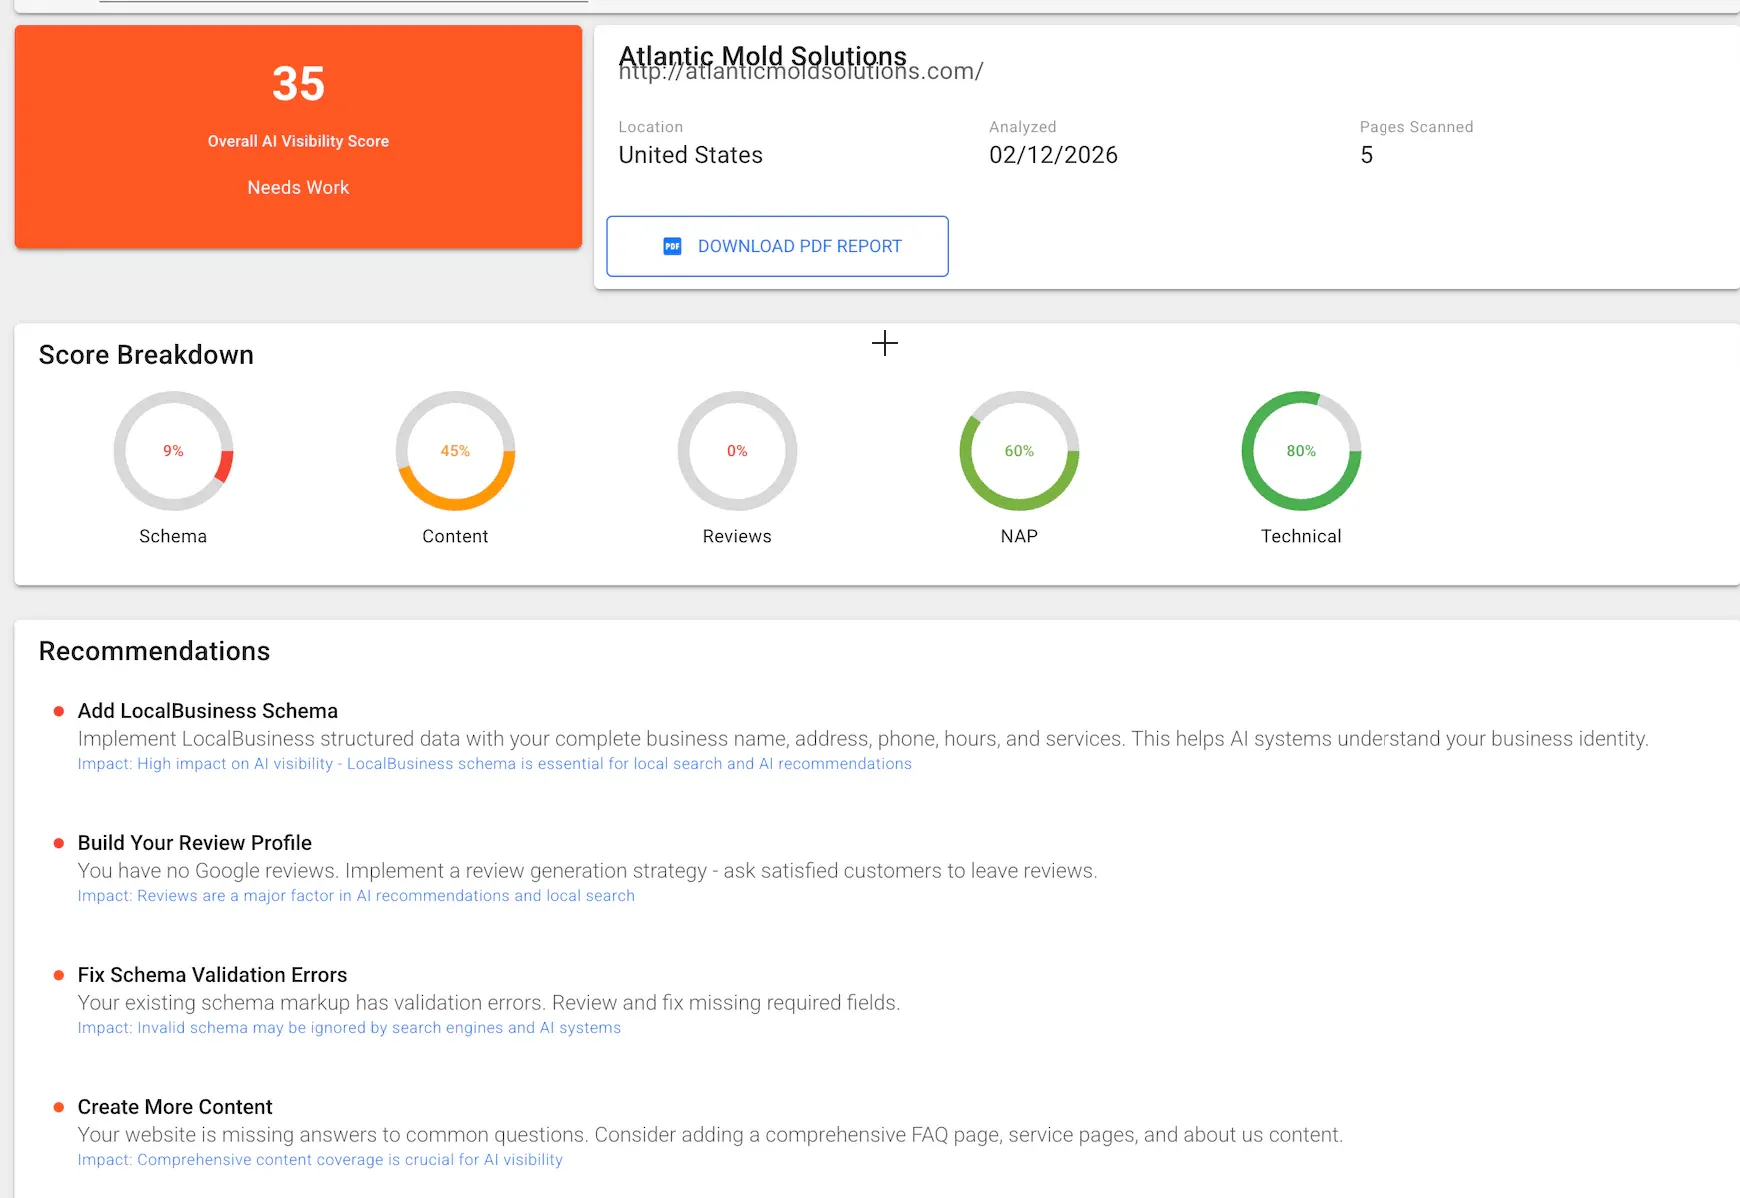Download the PDF report
The height and width of the screenshot is (1198, 1740).
(777, 246)
